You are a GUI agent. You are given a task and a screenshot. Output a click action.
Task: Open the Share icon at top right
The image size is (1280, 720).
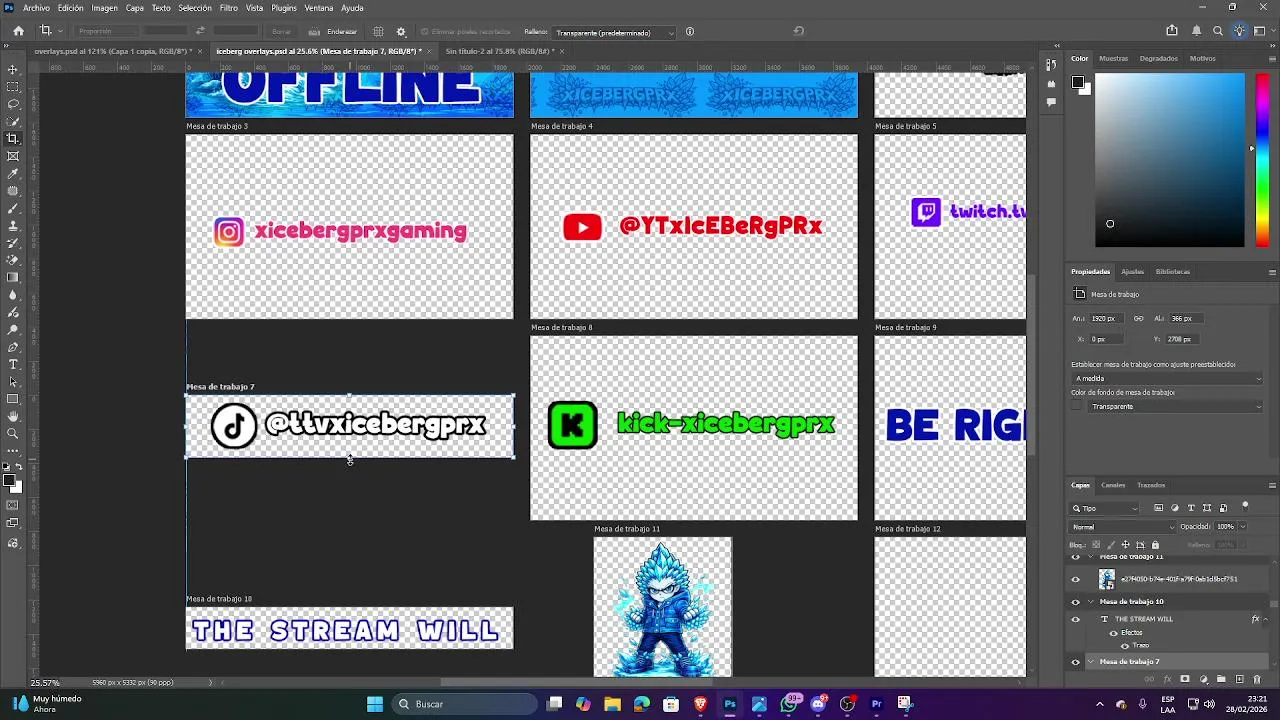1172,31
